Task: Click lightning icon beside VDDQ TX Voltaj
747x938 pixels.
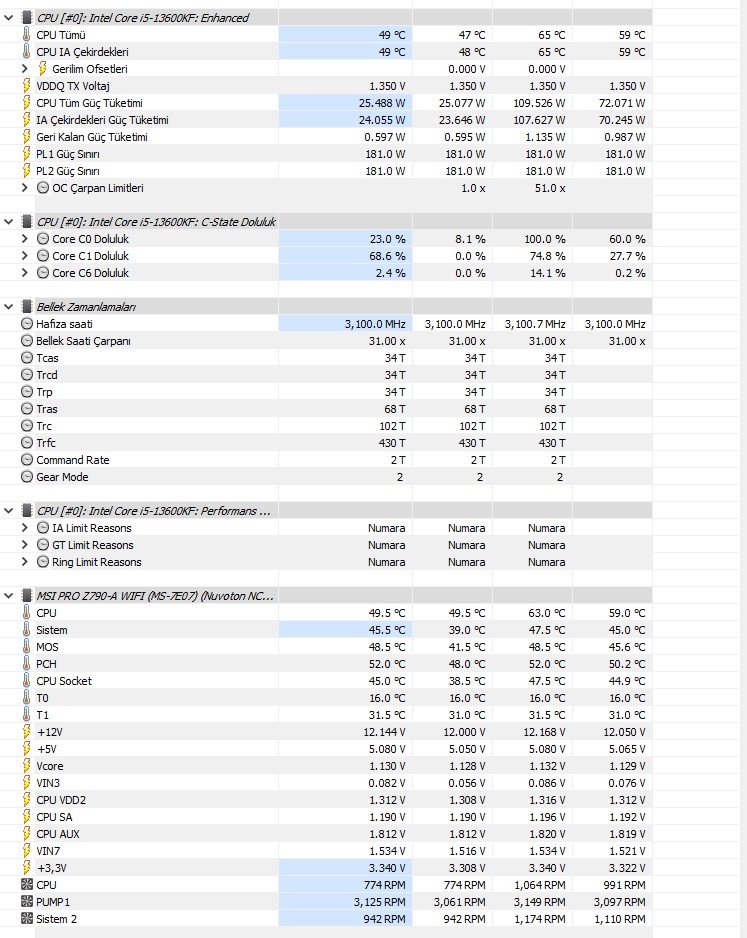Action: point(26,86)
